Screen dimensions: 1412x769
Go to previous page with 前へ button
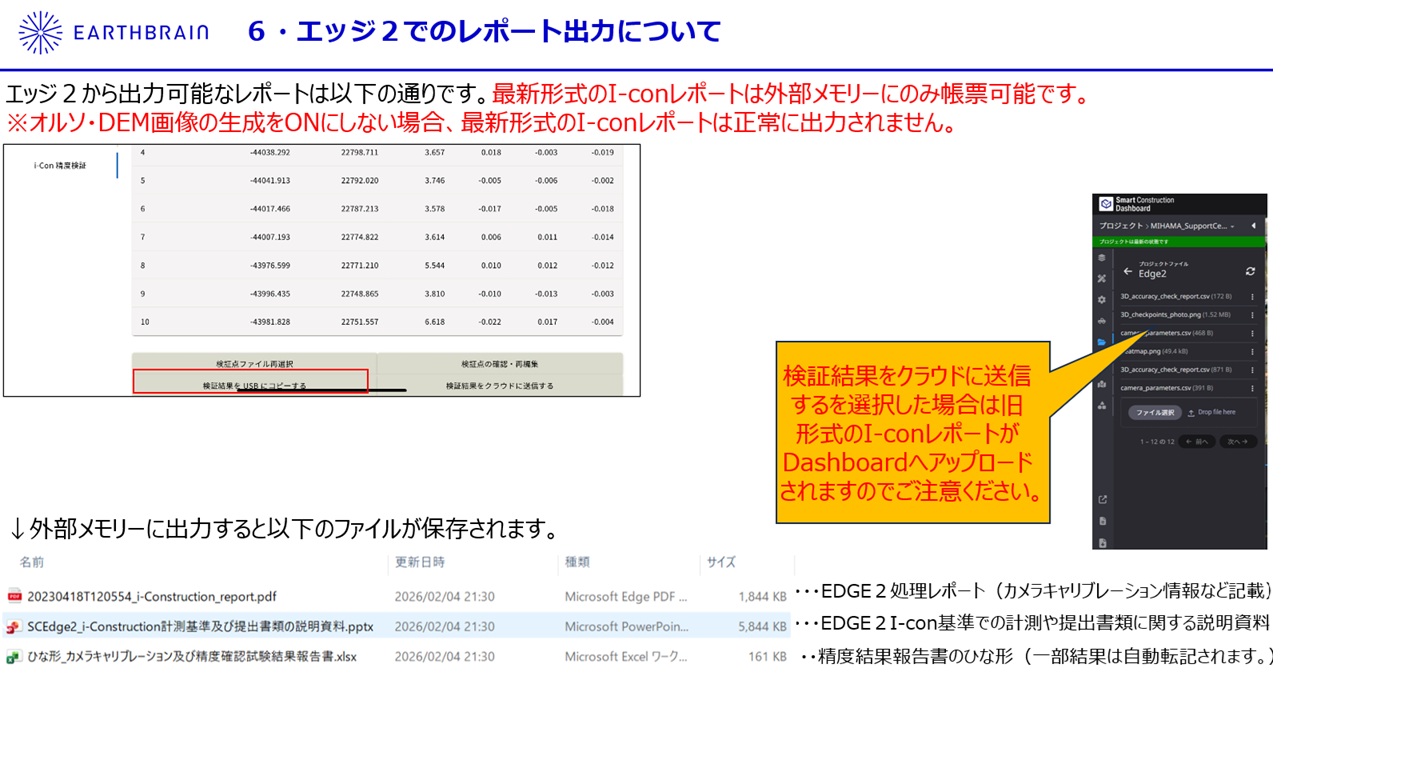point(1196,441)
